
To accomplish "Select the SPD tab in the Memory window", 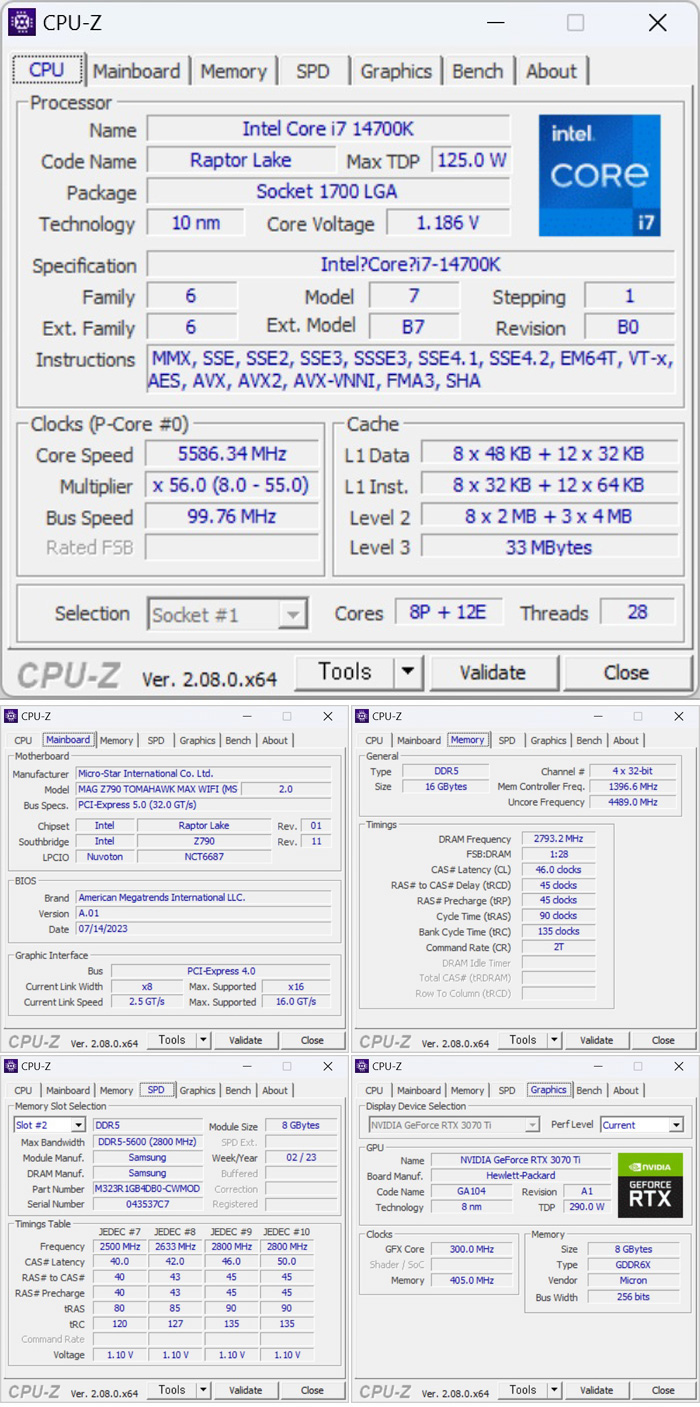I will pos(507,740).
